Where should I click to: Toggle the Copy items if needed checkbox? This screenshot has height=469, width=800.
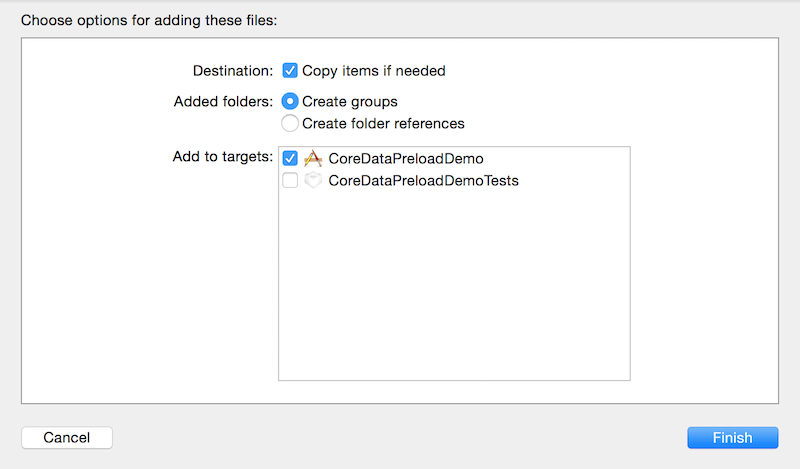pos(290,71)
